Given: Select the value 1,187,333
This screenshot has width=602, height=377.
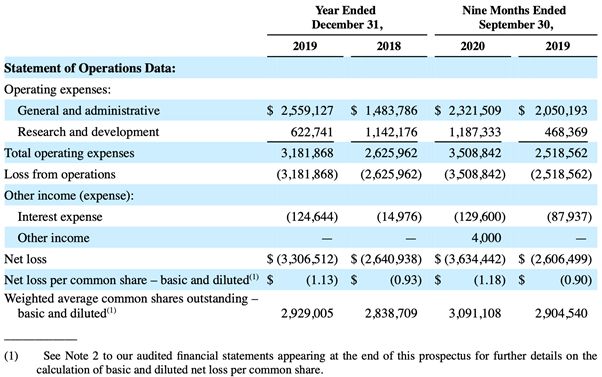Looking at the screenshot, I should (475, 132).
